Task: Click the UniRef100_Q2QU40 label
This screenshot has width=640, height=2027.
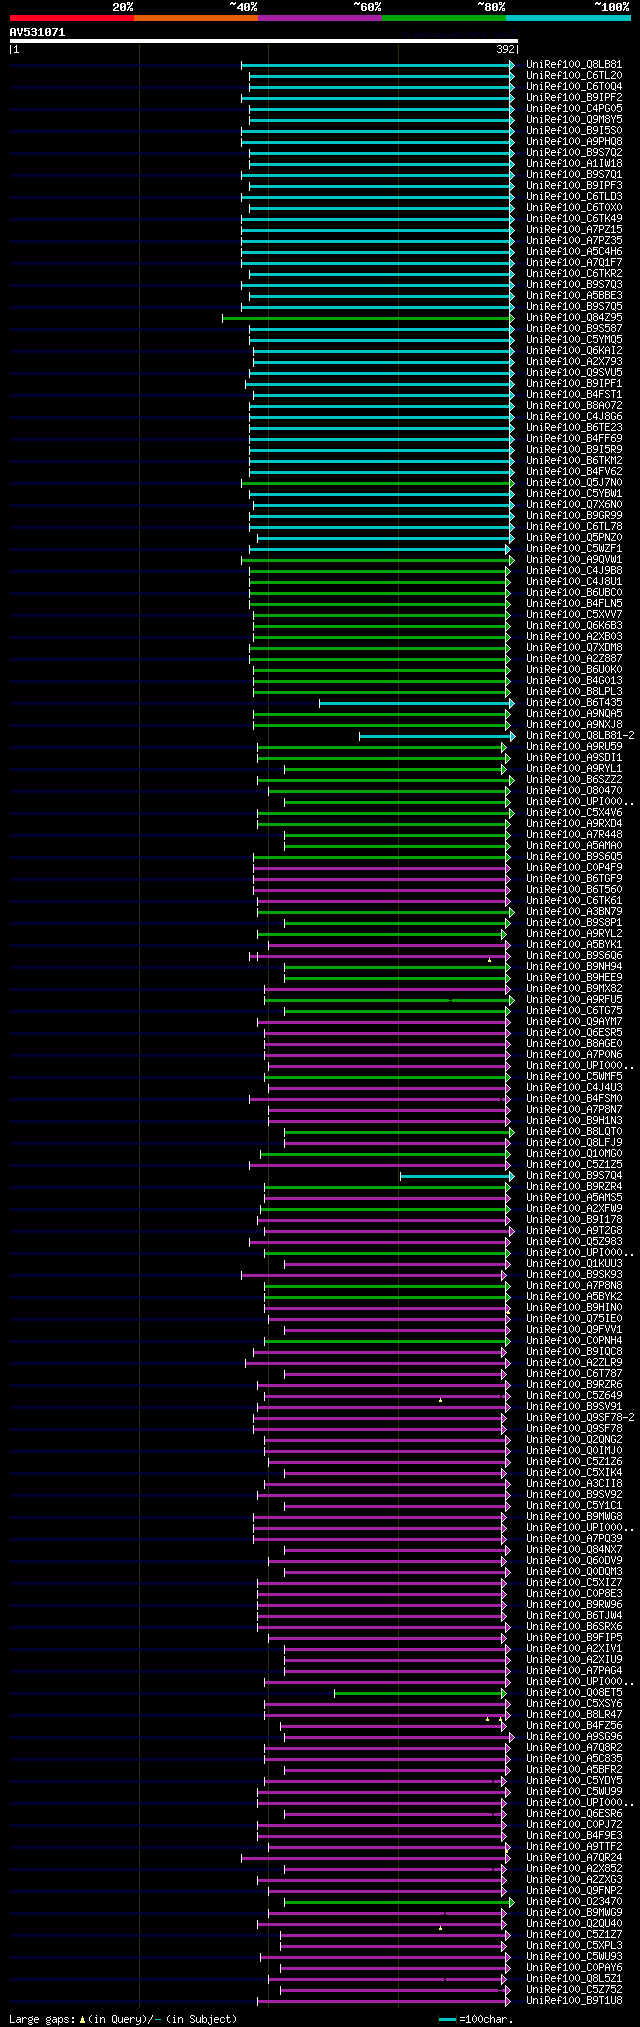Action: (x=574, y=1924)
